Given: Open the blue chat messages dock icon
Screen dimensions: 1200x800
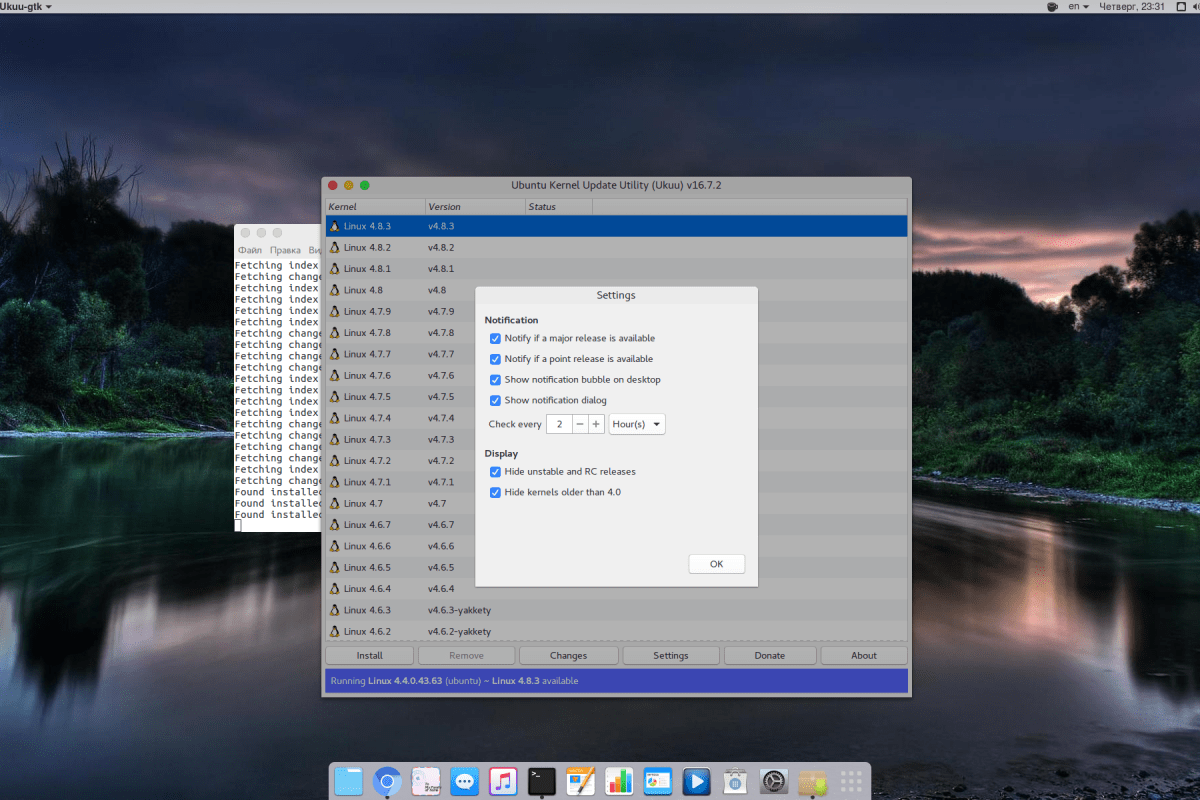Looking at the screenshot, I should [x=464, y=781].
